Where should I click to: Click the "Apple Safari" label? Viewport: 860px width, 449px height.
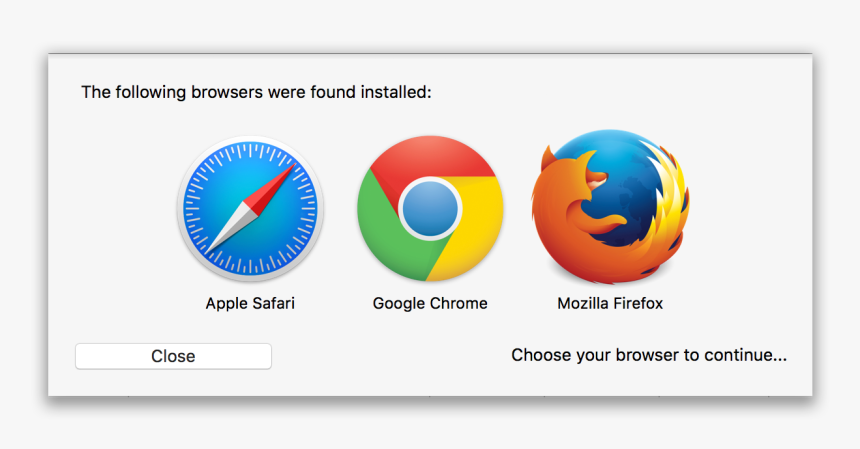point(250,303)
